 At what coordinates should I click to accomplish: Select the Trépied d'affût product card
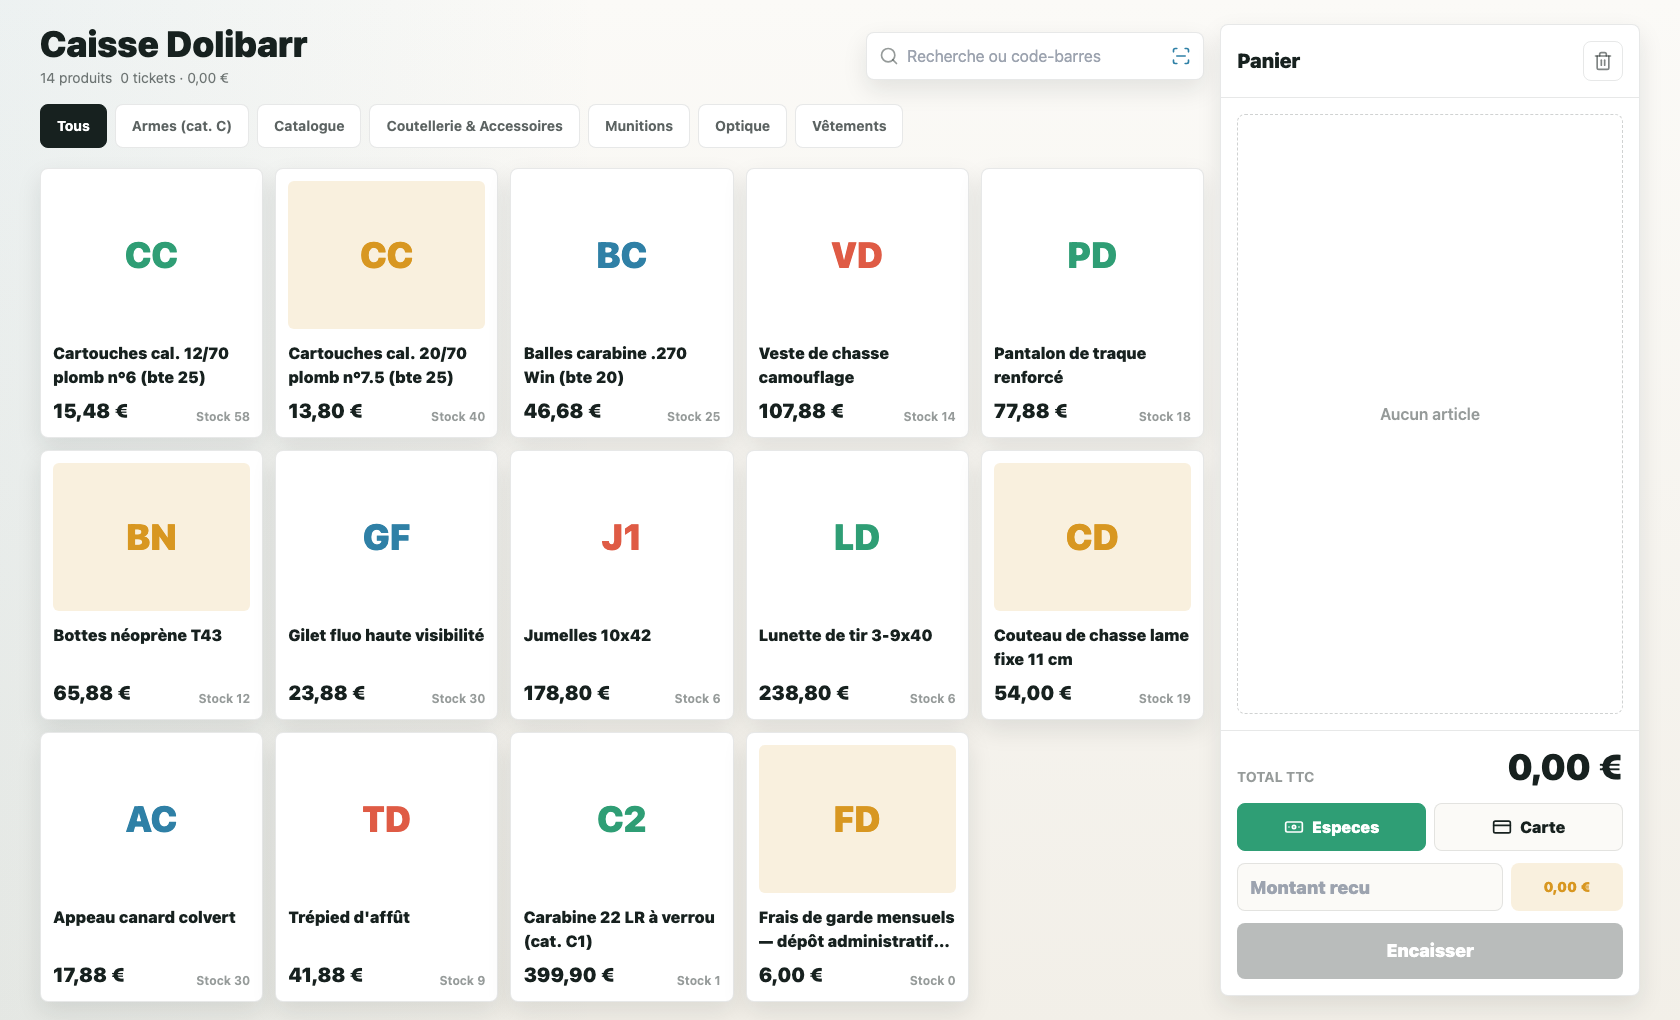pyautogui.click(x=386, y=867)
